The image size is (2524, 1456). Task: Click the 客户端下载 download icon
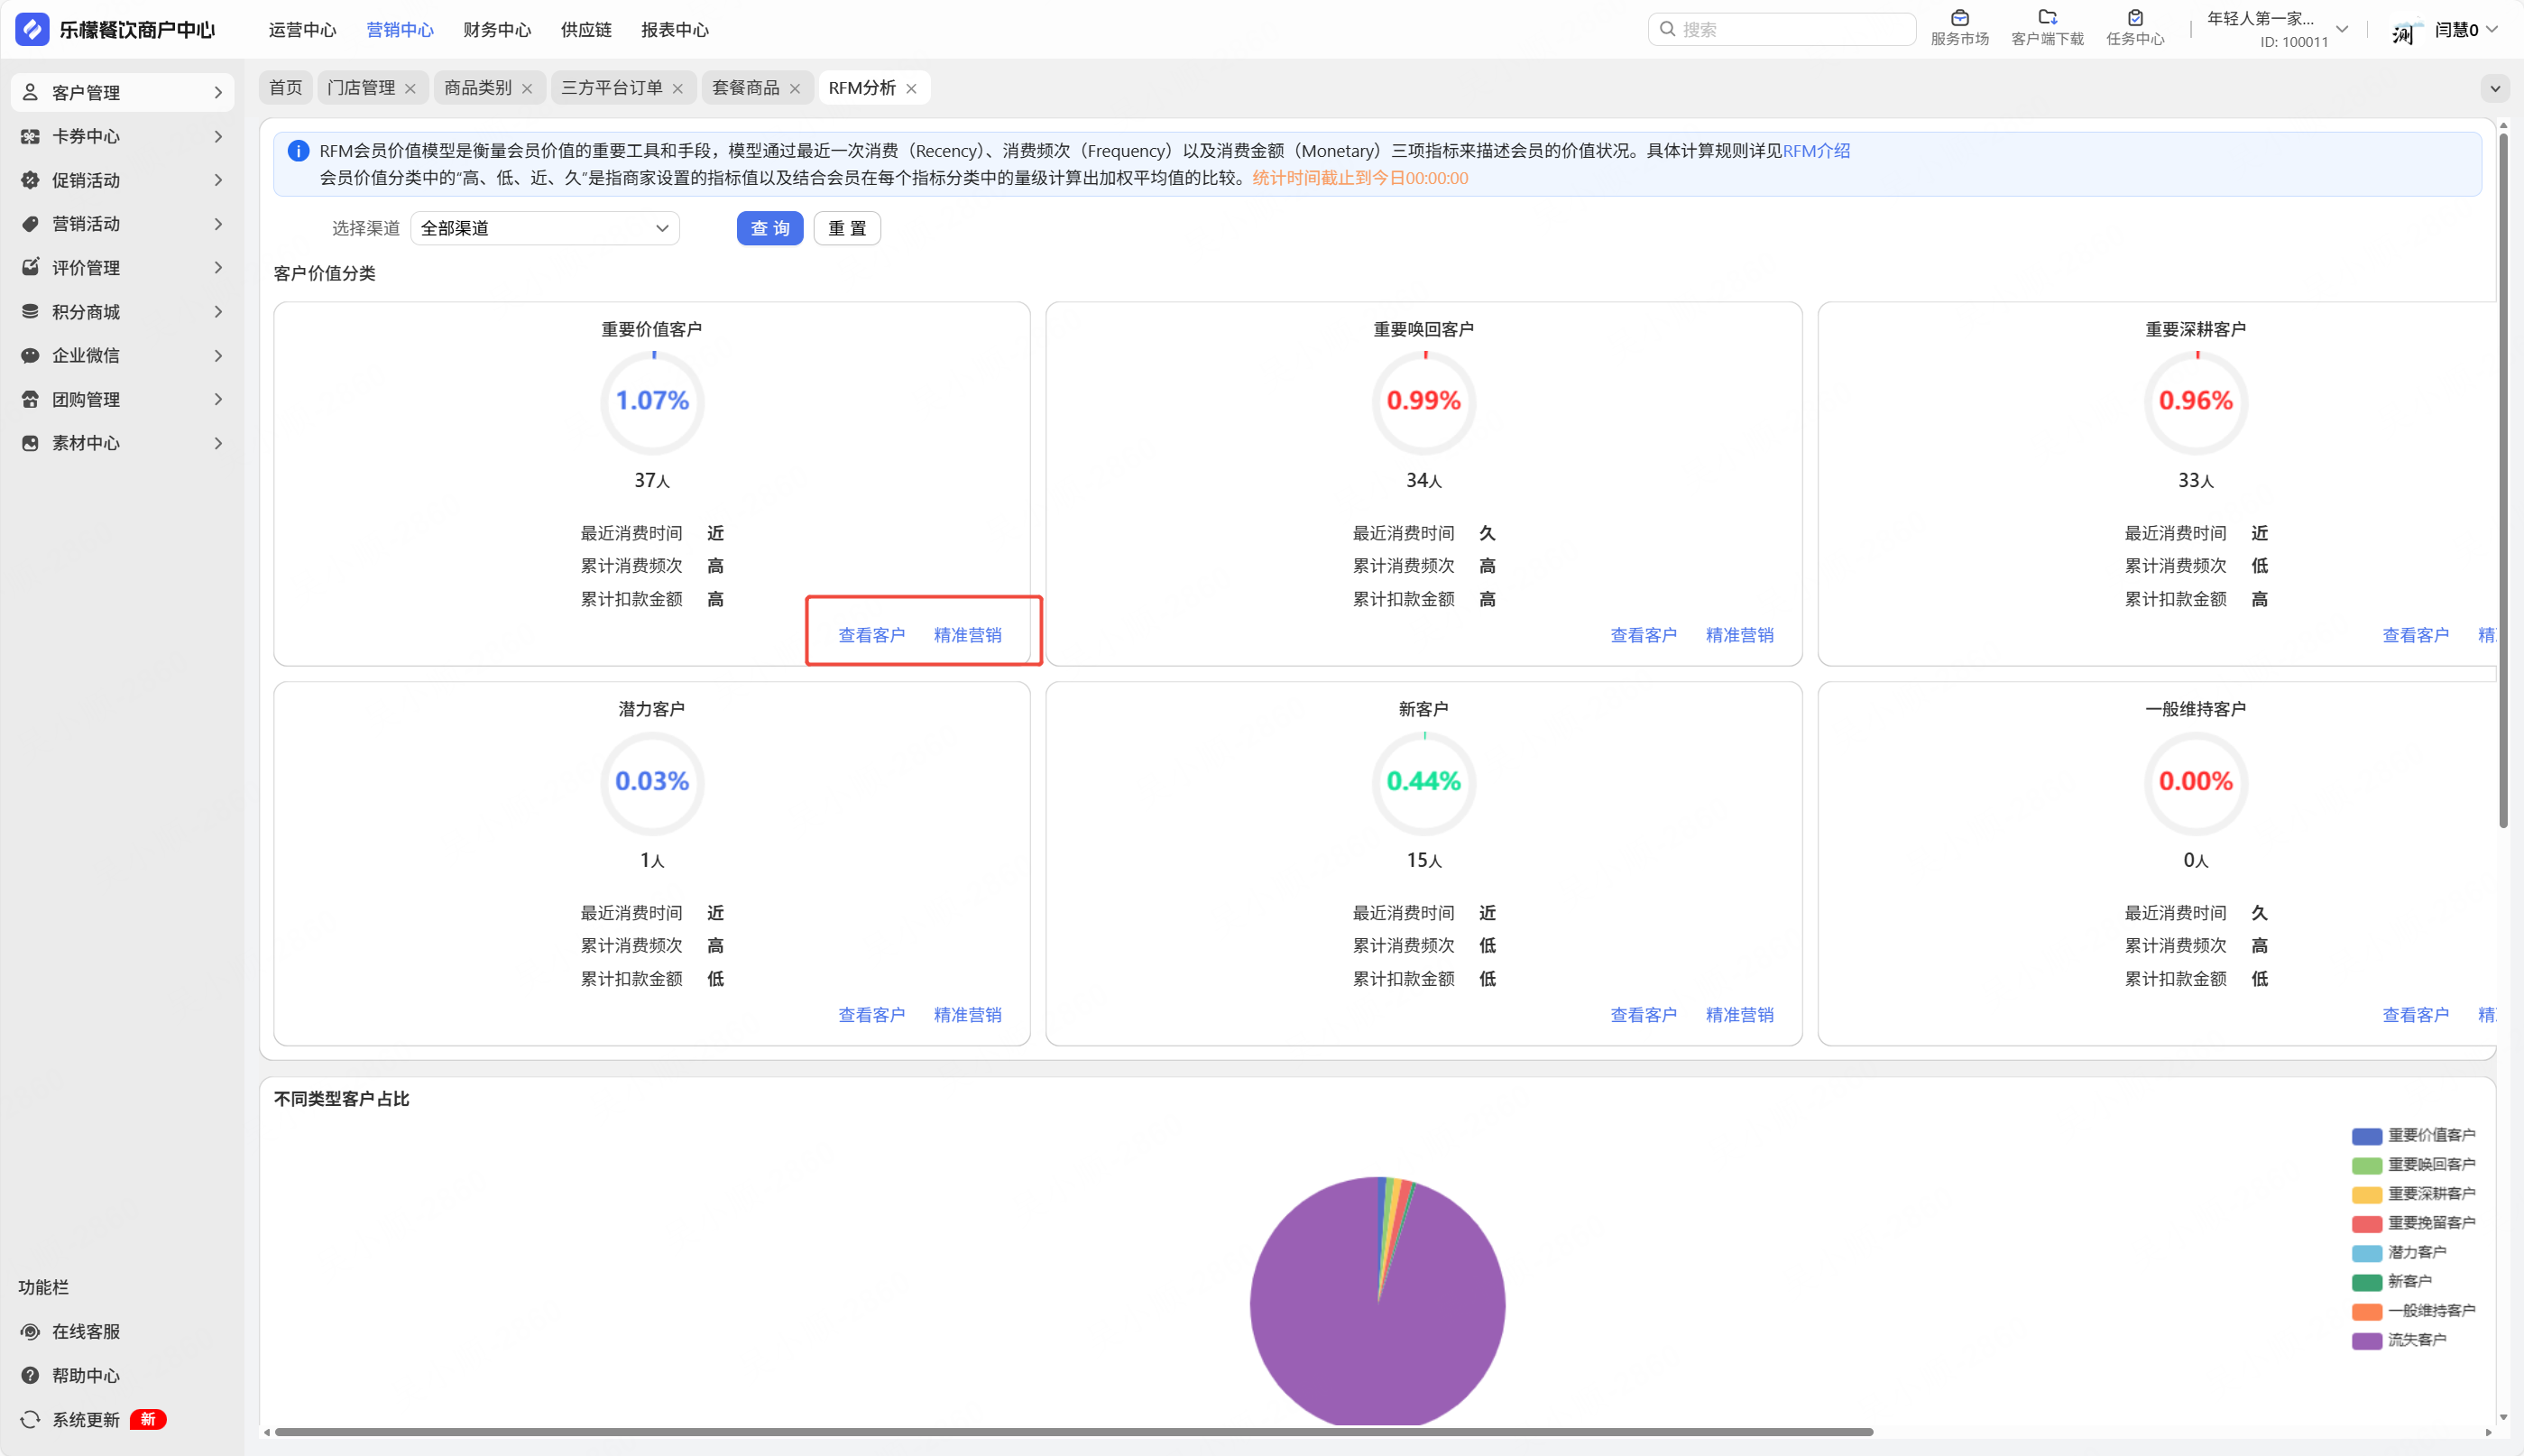click(x=2047, y=18)
